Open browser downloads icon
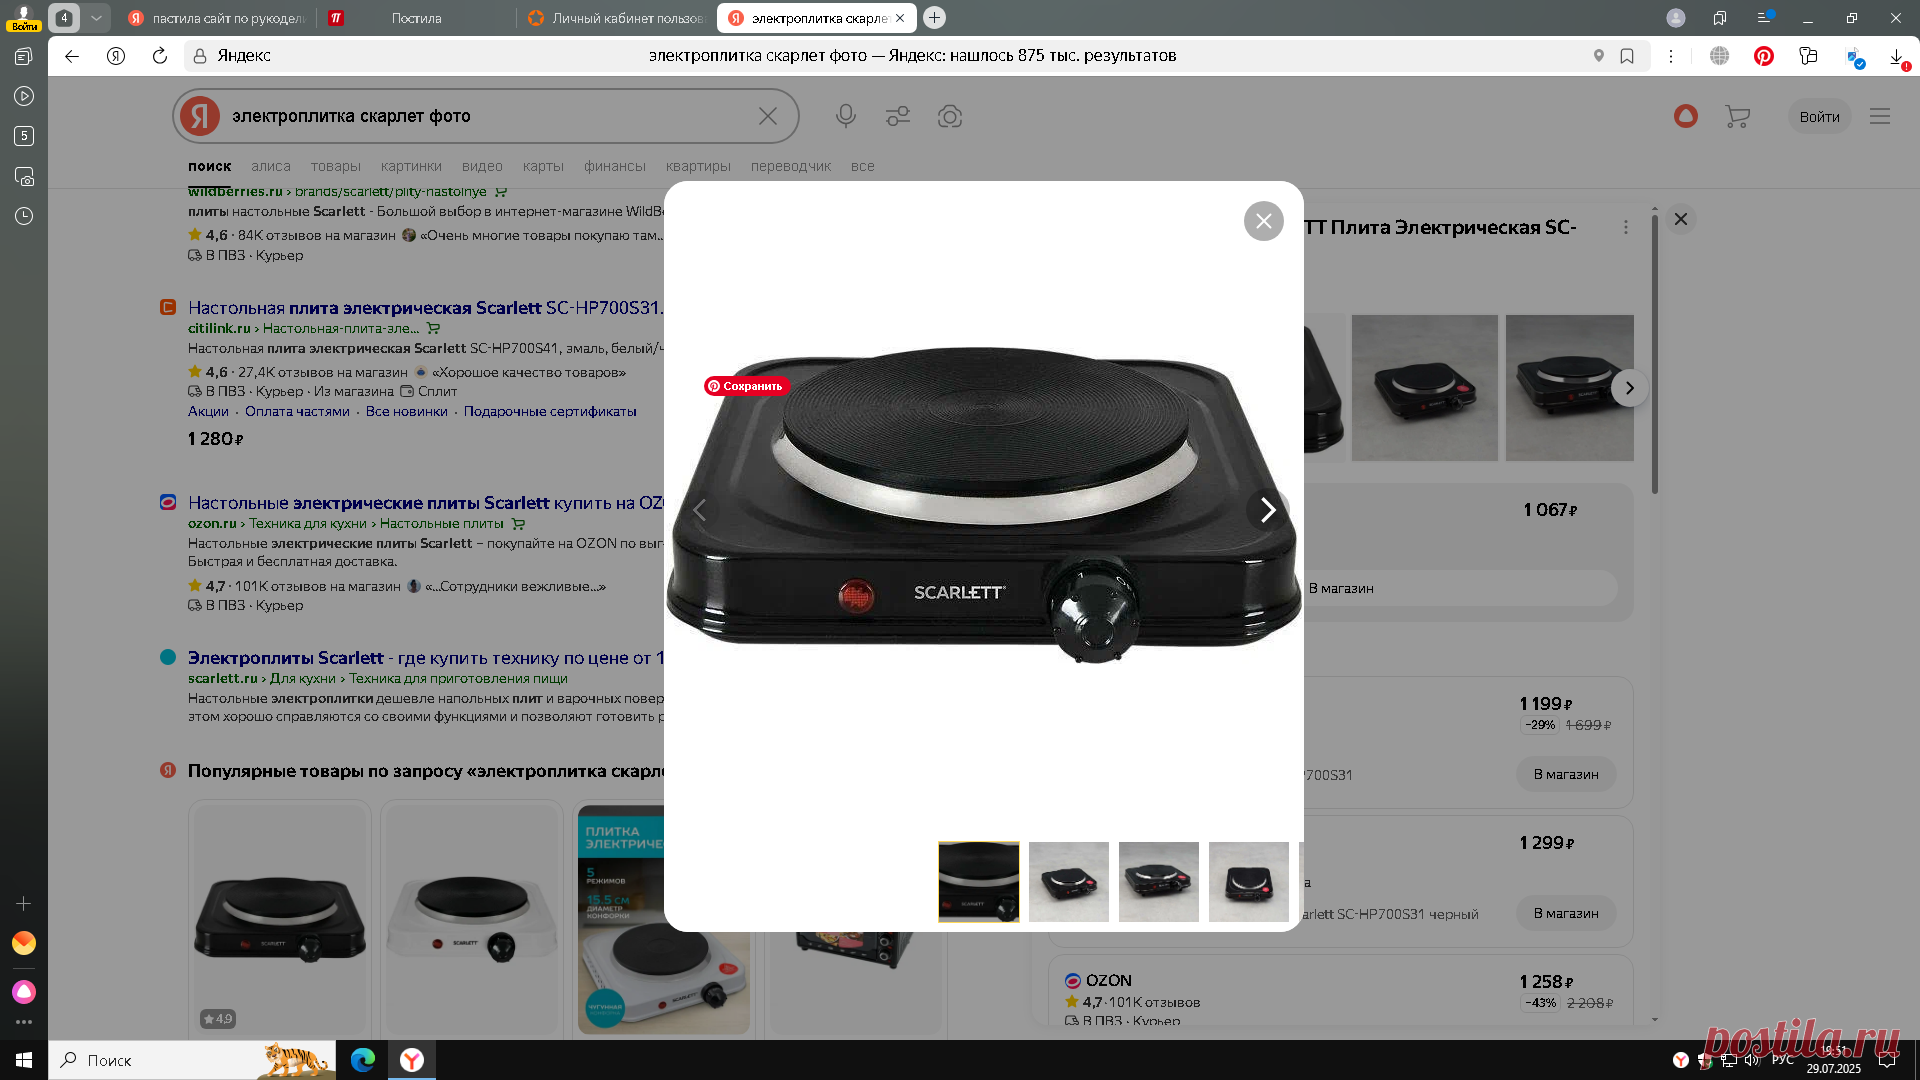1920x1080 pixels. [x=1897, y=57]
